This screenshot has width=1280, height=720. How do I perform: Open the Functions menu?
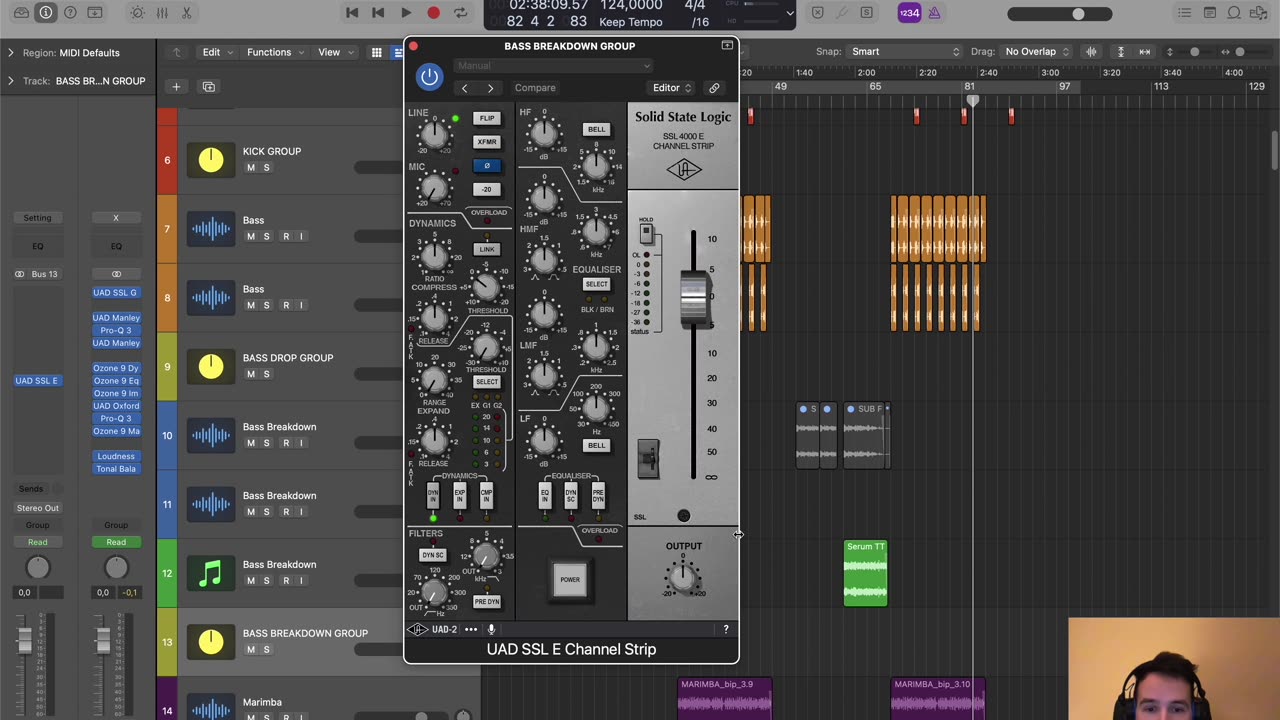click(x=275, y=52)
